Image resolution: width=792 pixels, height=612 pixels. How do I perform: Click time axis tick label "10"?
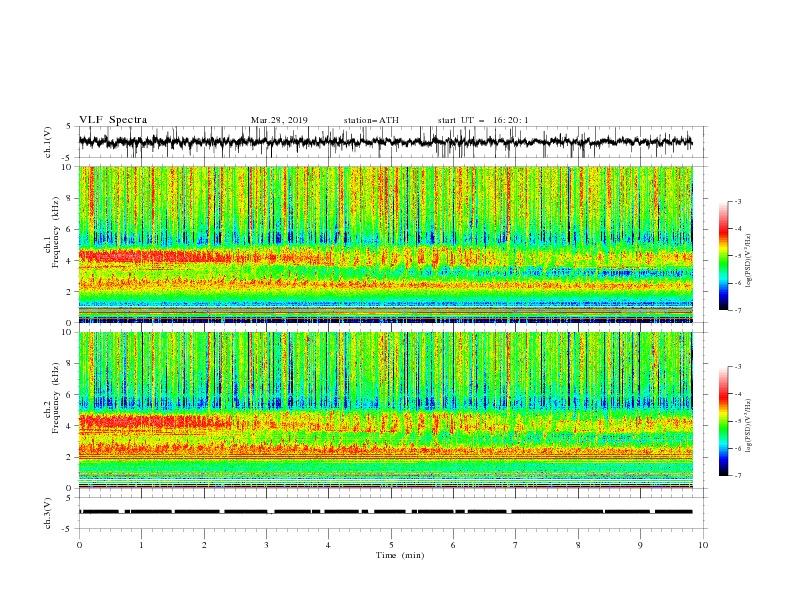point(703,545)
